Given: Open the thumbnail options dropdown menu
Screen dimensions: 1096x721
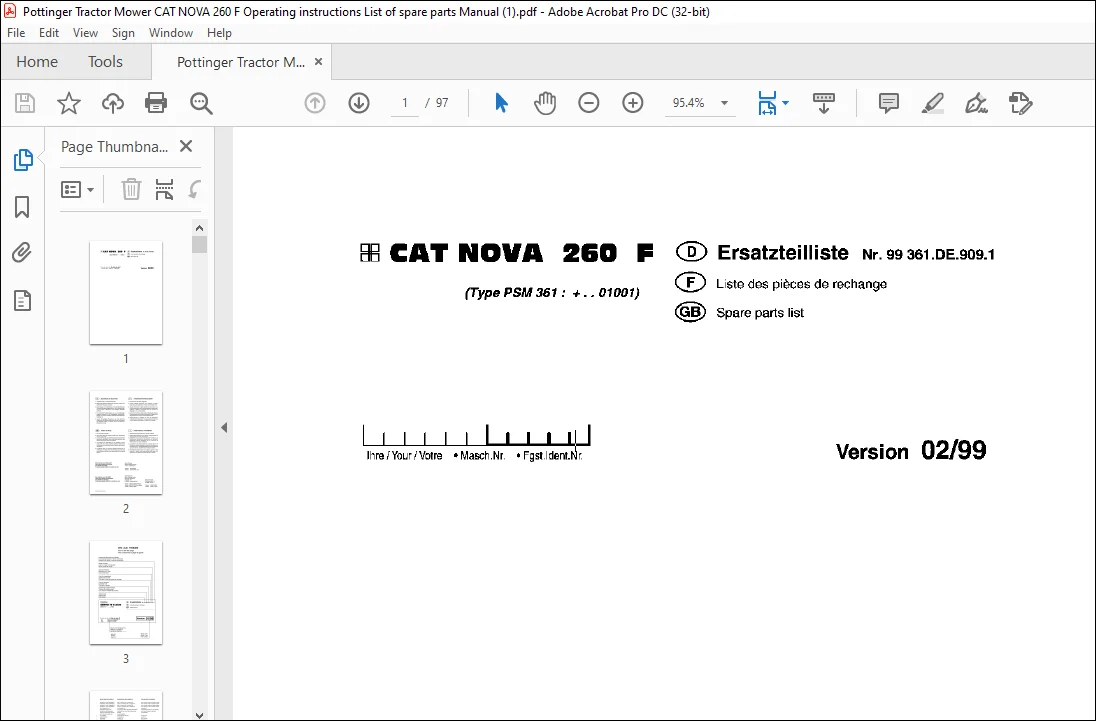Looking at the screenshot, I should [78, 189].
